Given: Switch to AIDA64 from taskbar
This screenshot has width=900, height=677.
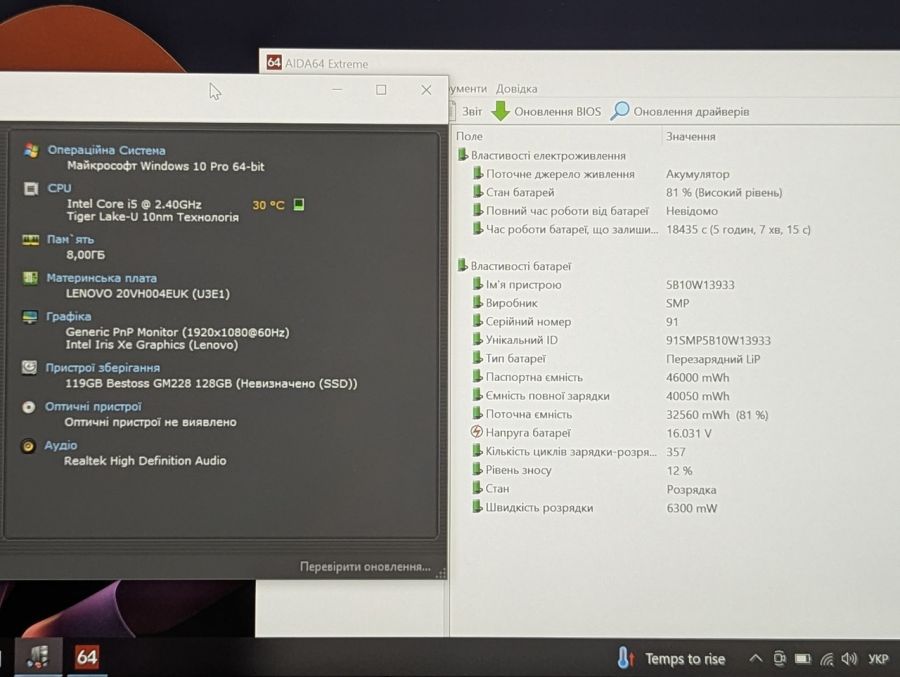Looking at the screenshot, I should (87, 657).
